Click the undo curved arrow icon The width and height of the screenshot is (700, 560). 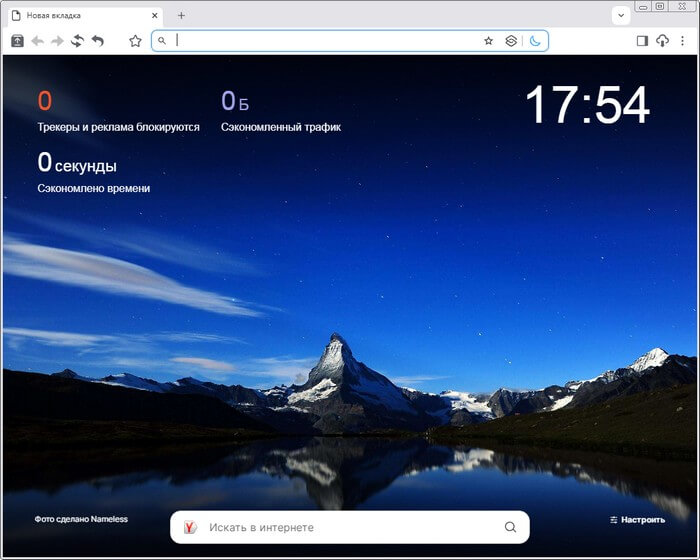98,41
